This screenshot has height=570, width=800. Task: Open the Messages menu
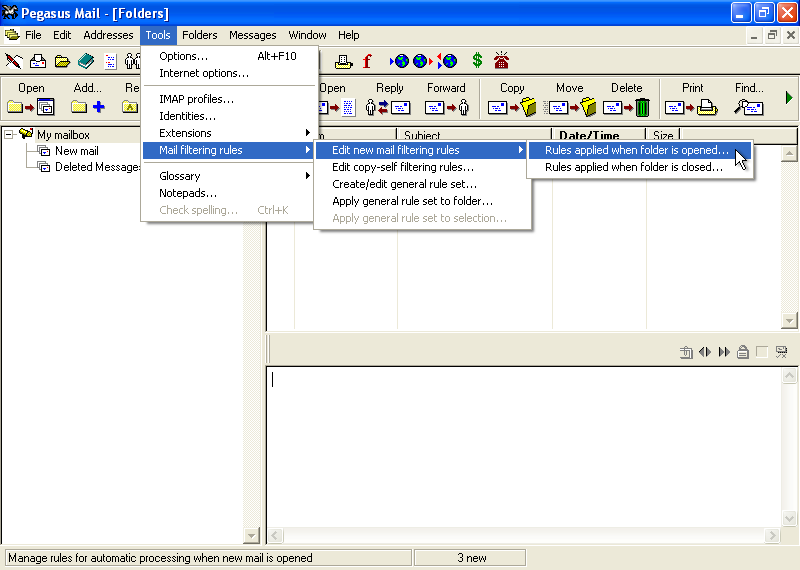tap(253, 35)
